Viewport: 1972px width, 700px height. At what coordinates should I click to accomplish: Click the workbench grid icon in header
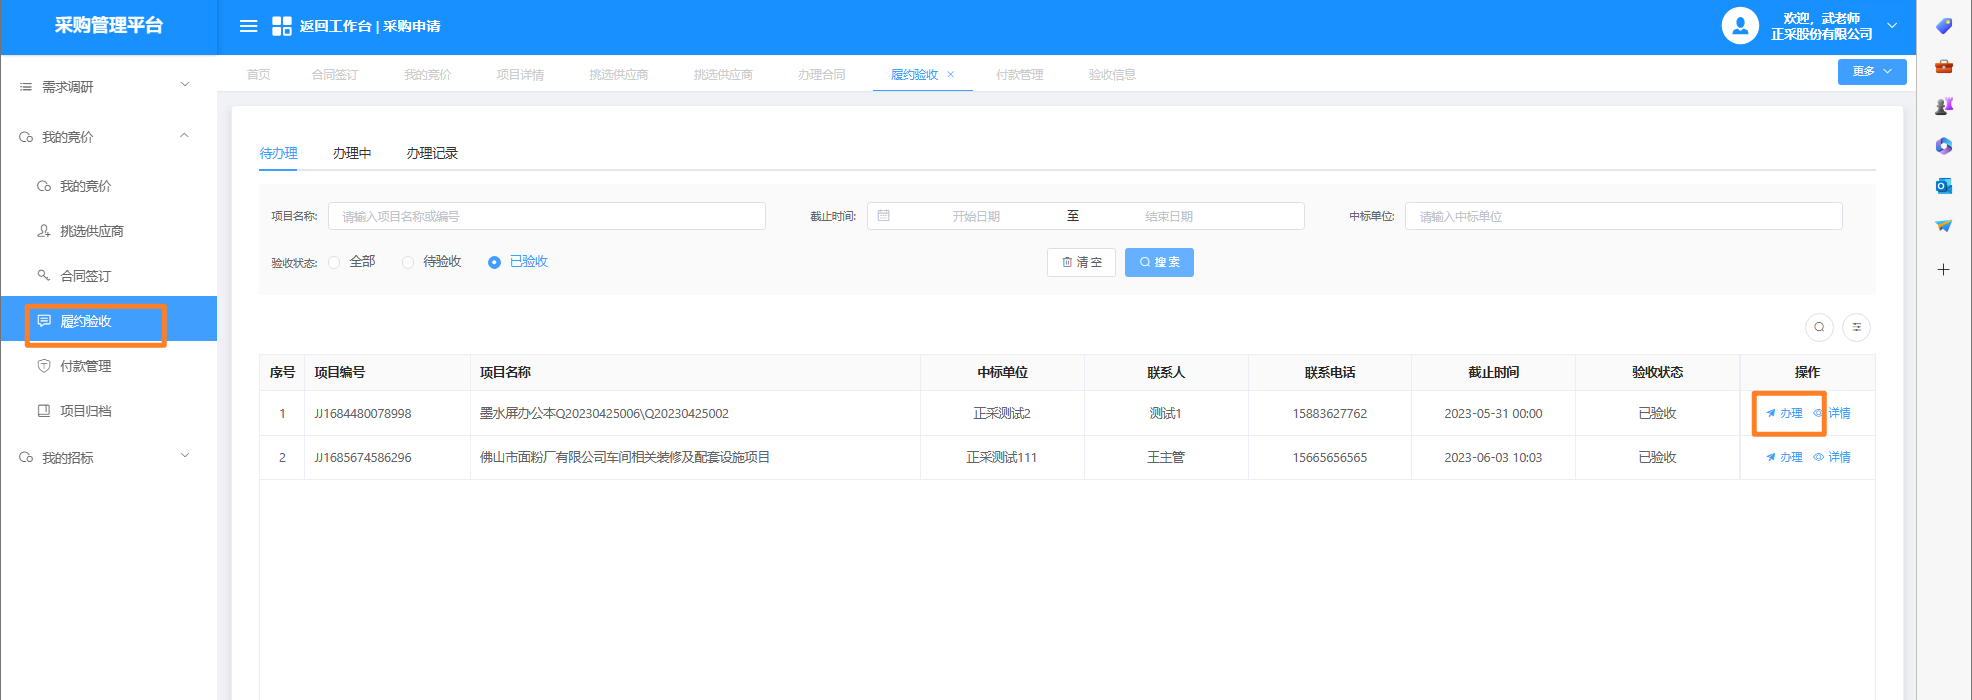pyautogui.click(x=282, y=26)
